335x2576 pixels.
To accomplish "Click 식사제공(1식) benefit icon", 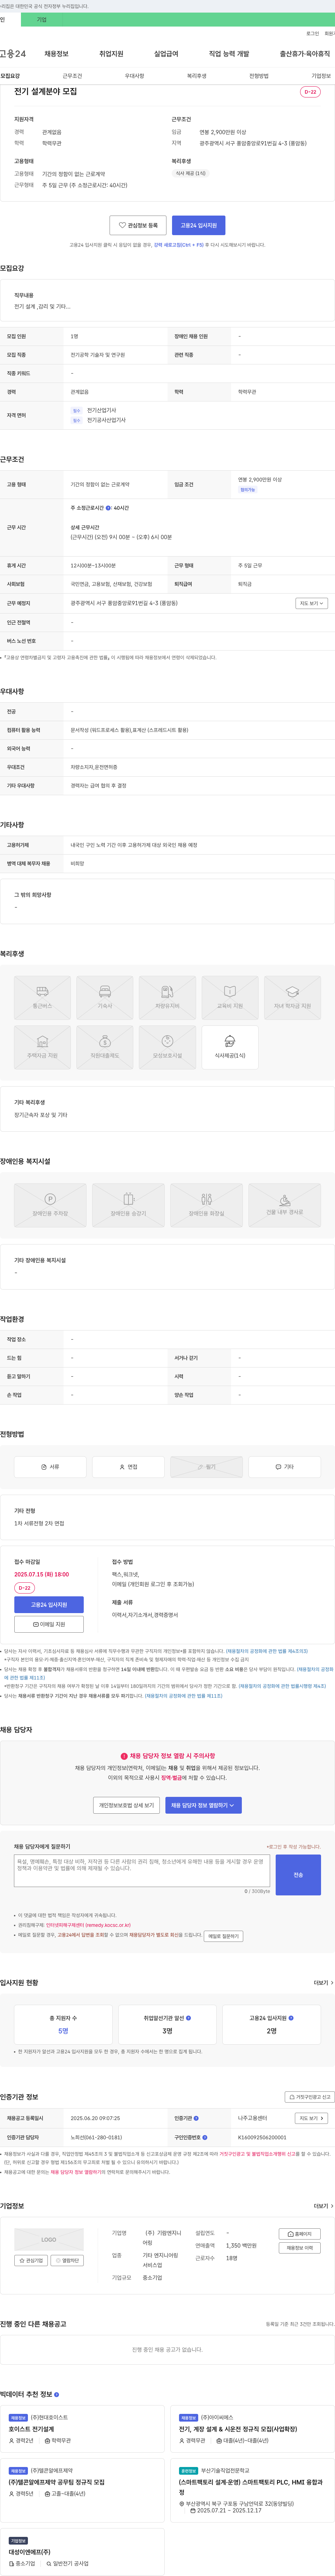I will [x=230, y=1047].
